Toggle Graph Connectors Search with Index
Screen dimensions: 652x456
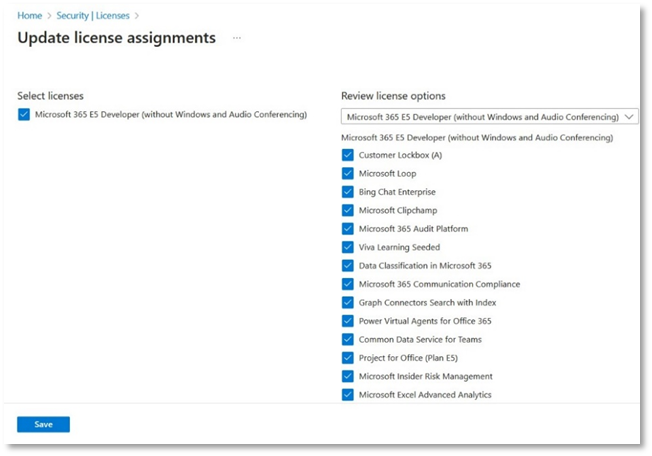[348, 303]
